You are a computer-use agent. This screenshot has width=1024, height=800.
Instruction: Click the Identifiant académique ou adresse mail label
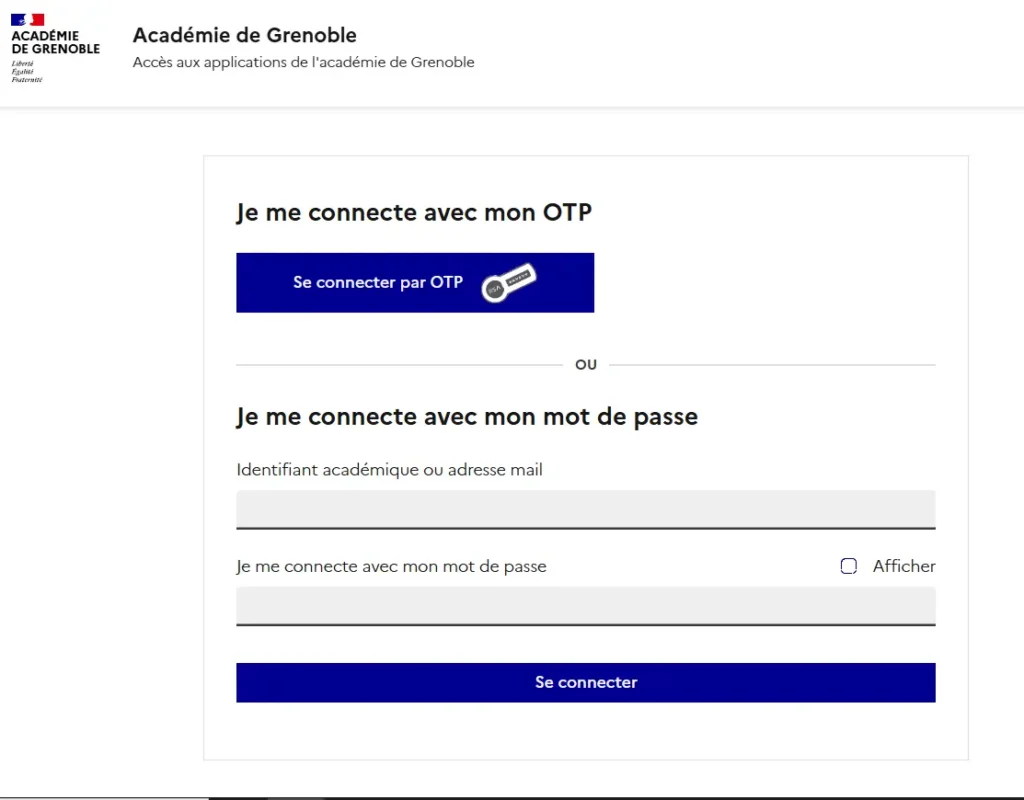(x=389, y=470)
